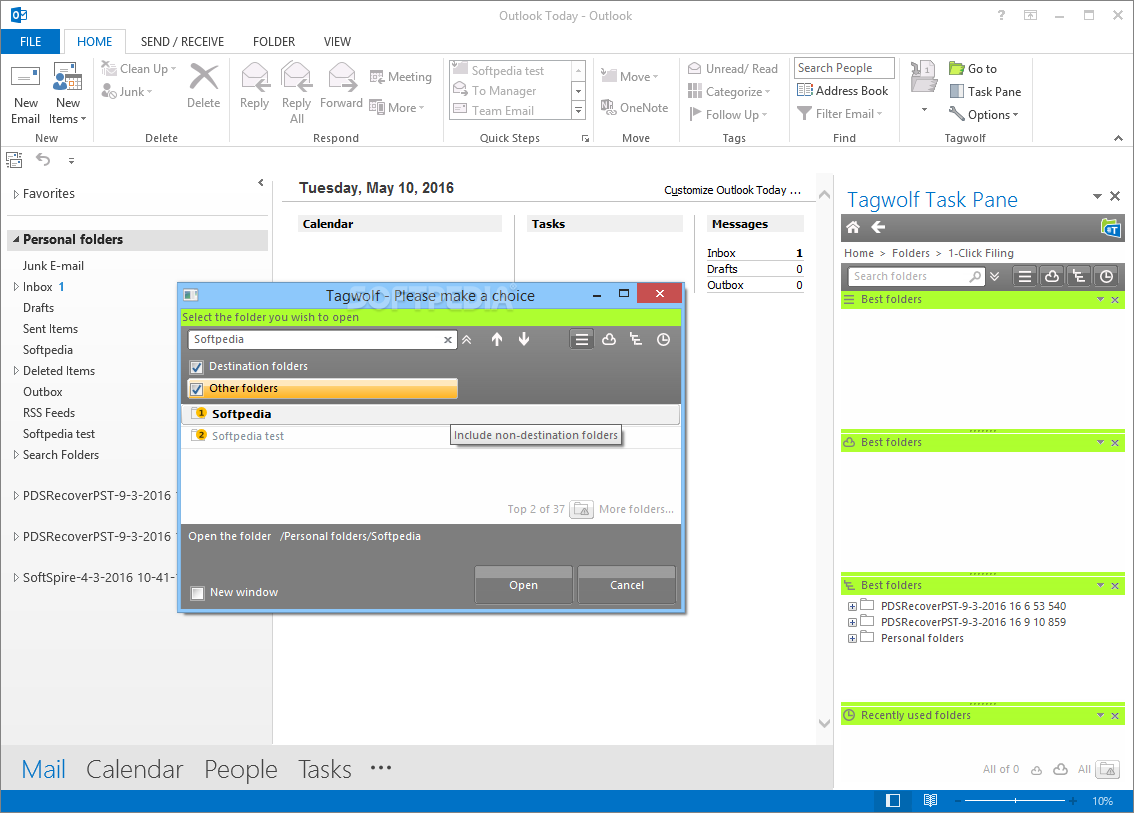The width and height of the screenshot is (1134, 813).
Task: Open the Clean Up dropdown
Action: 139,69
